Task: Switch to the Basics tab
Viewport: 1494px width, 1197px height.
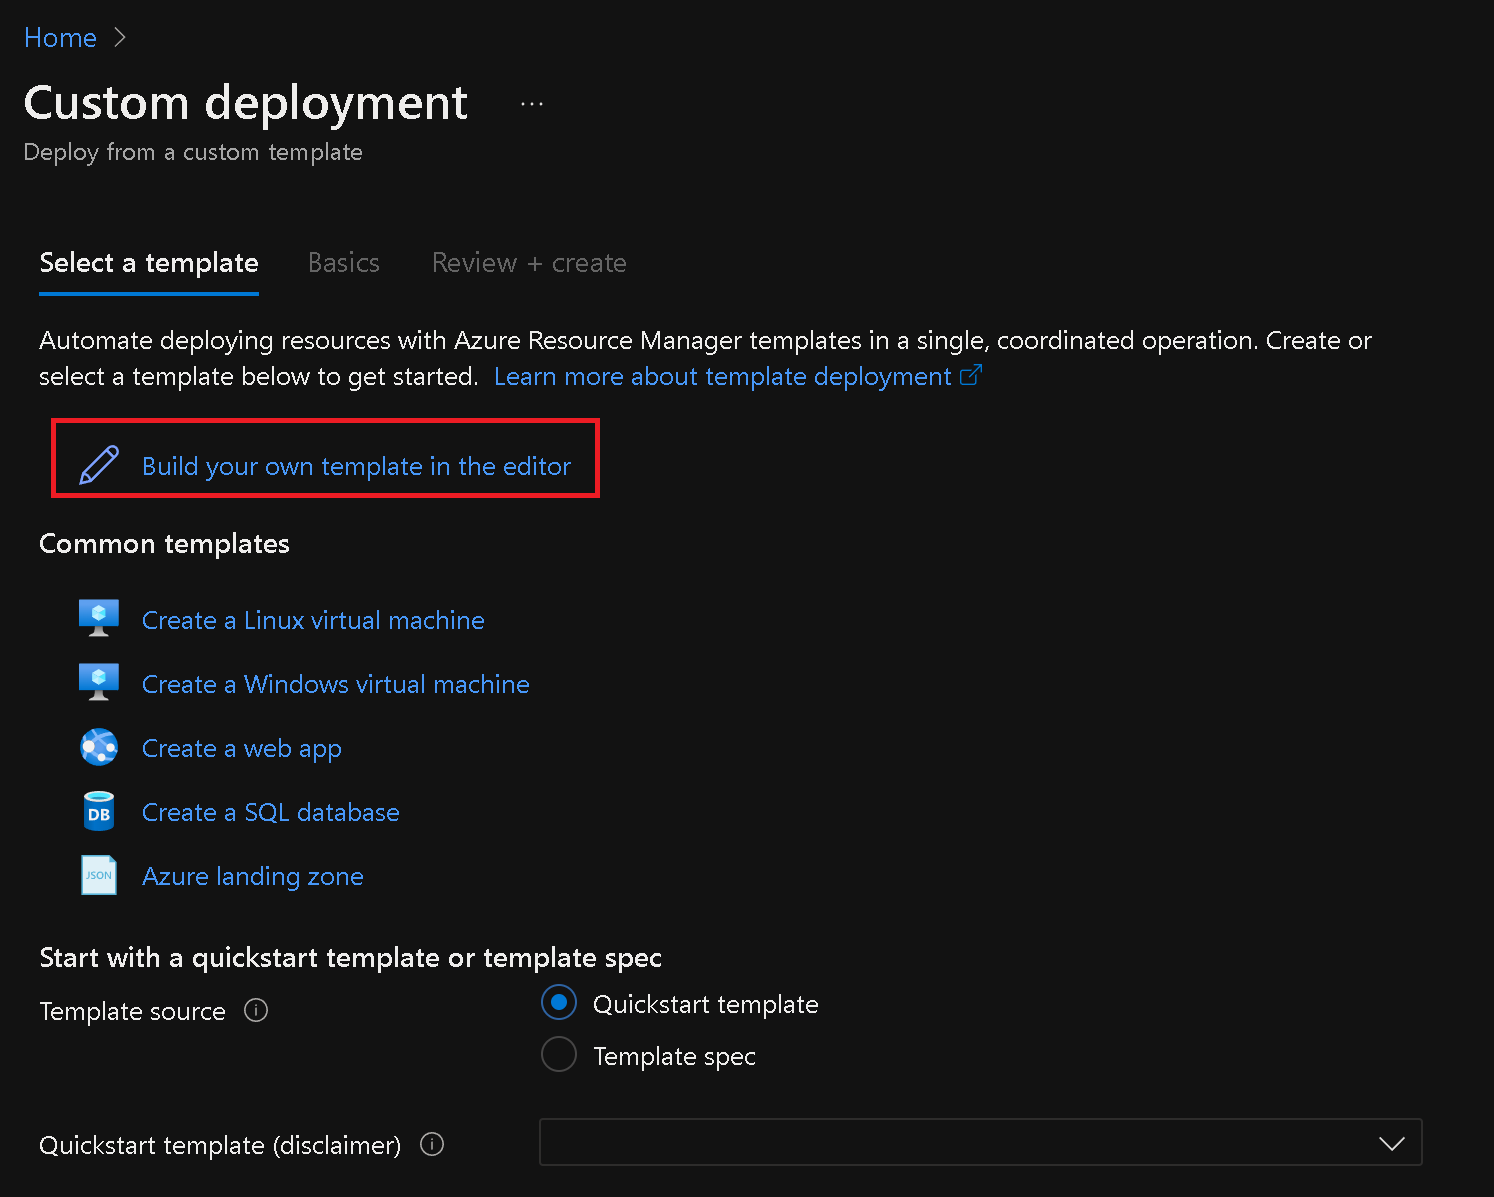Action: (344, 263)
